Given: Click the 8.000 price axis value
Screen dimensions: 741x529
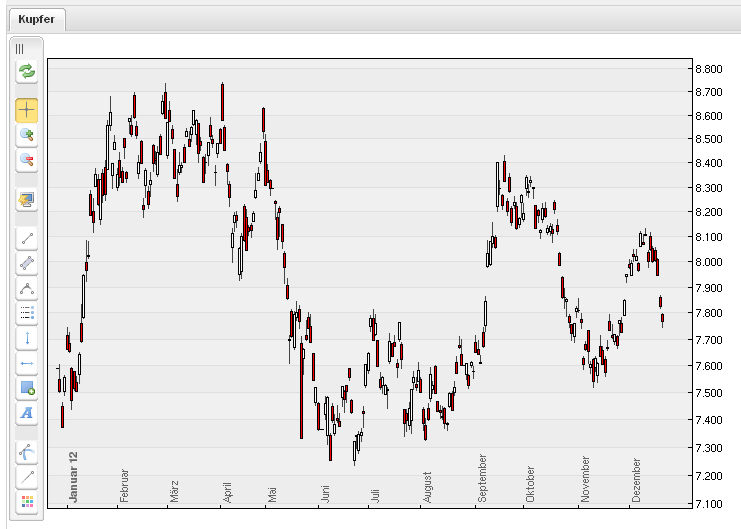Looking at the screenshot, I should point(708,262).
